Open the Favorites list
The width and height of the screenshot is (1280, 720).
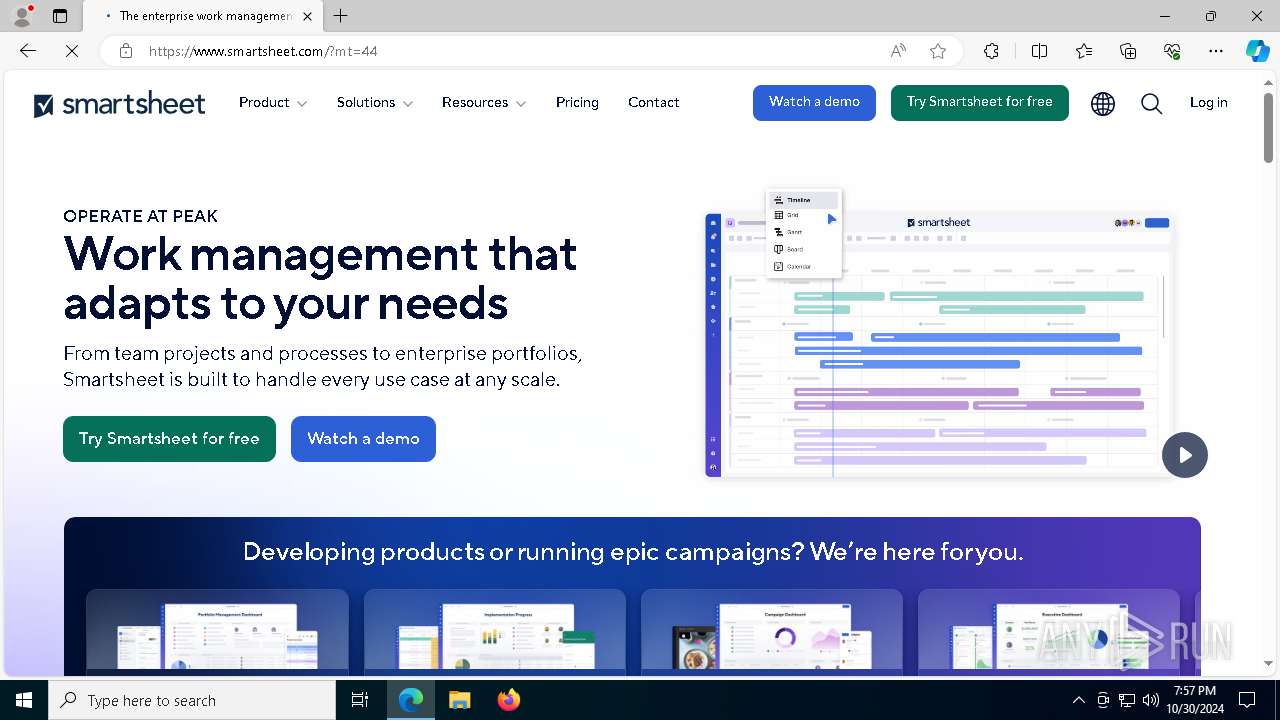(1084, 51)
